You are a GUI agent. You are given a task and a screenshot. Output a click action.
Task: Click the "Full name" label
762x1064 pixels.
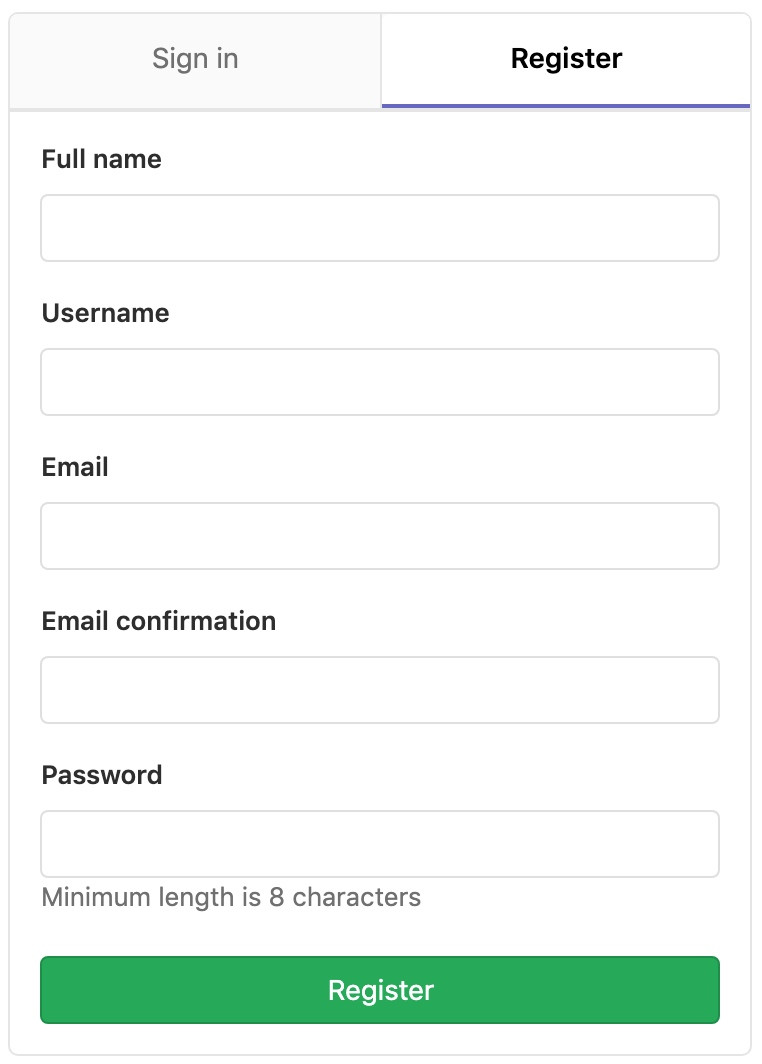point(101,159)
